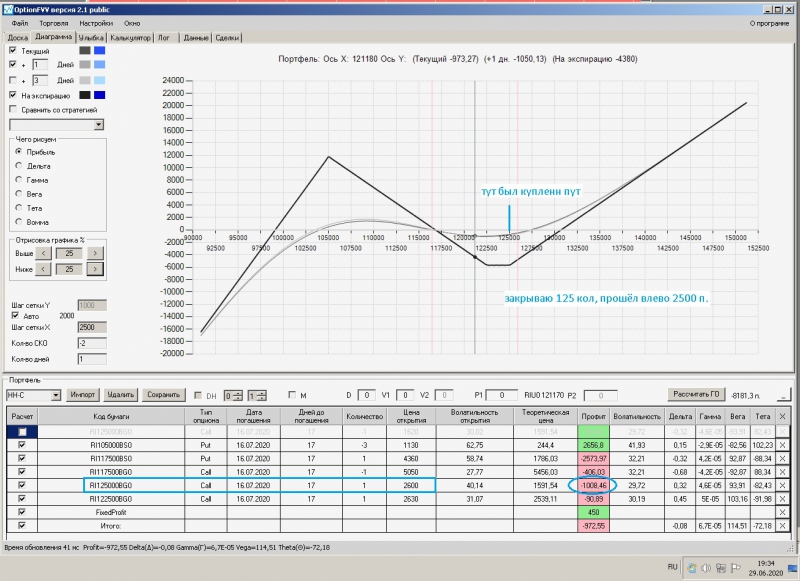The height and width of the screenshot is (581, 800).
Task: Click the Сохранить button
Action: pos(163,395)
